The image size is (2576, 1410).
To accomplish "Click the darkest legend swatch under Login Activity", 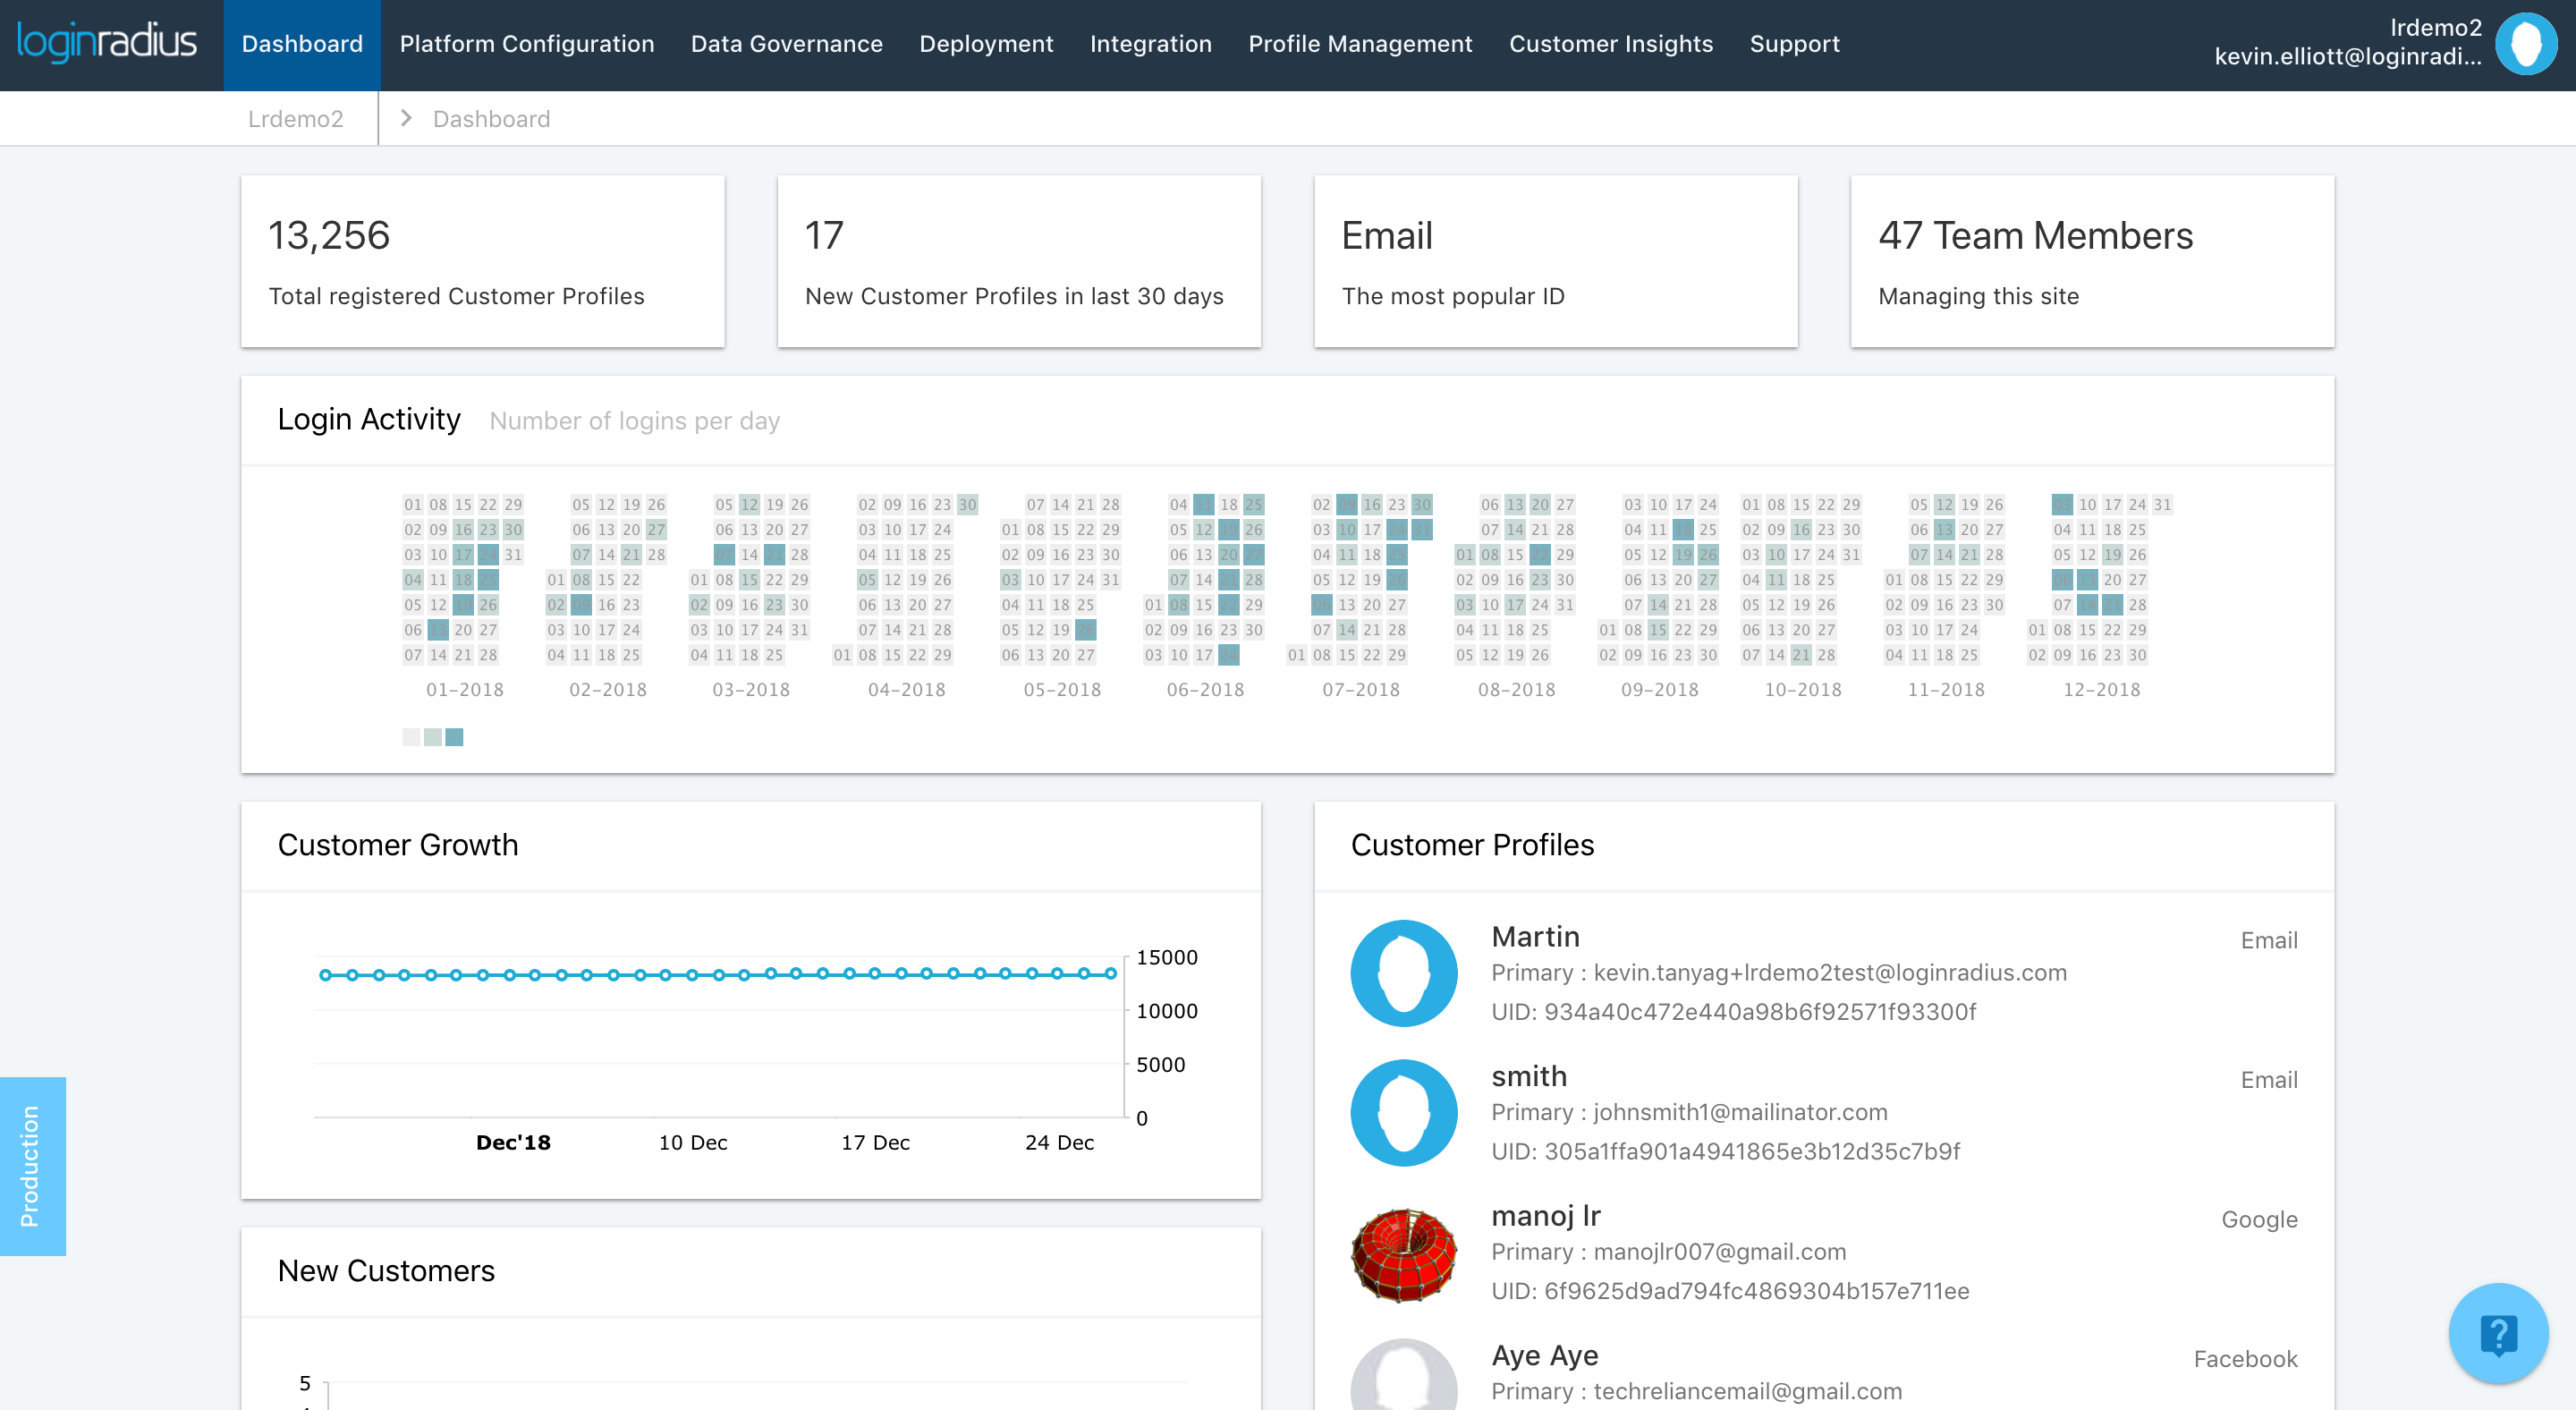I will 455,737.
